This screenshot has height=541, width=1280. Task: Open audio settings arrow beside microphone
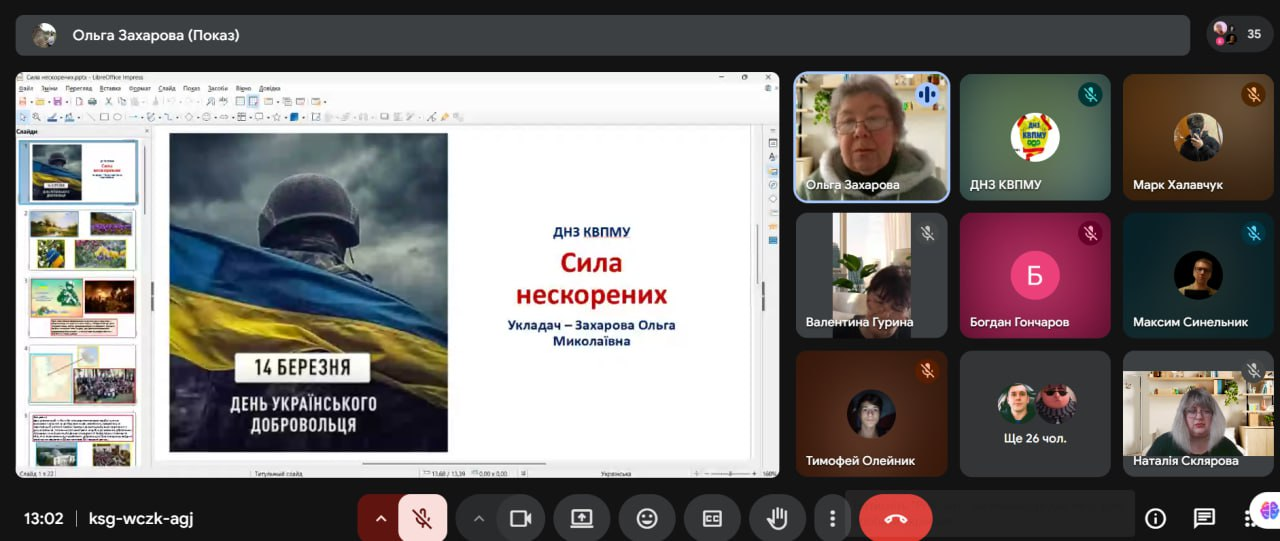pos(380,518)
